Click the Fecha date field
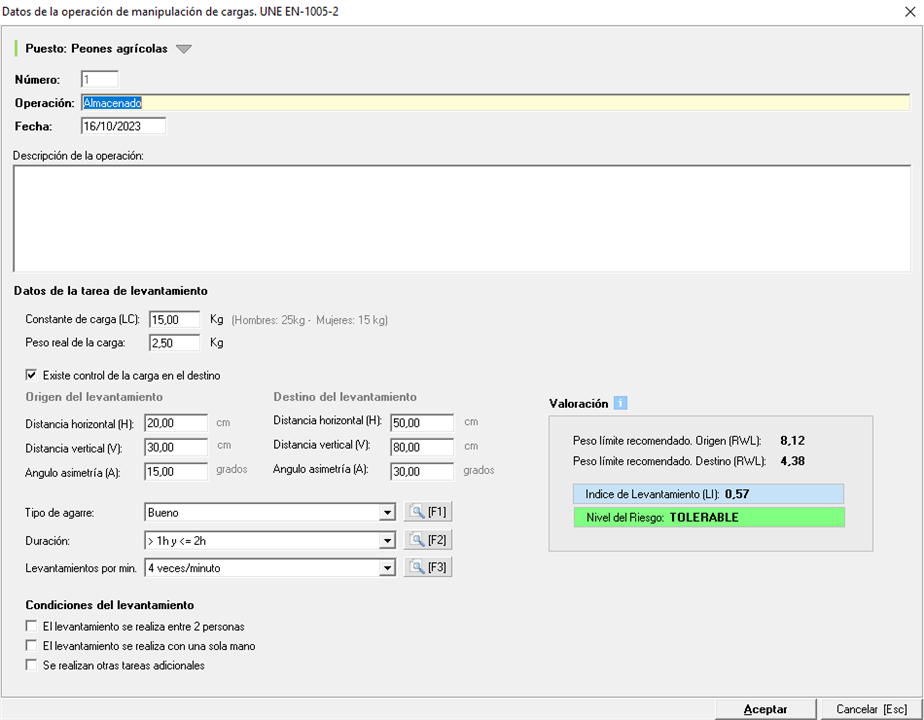The width and height of the screenshot is (924, 720). pos(123,126)
